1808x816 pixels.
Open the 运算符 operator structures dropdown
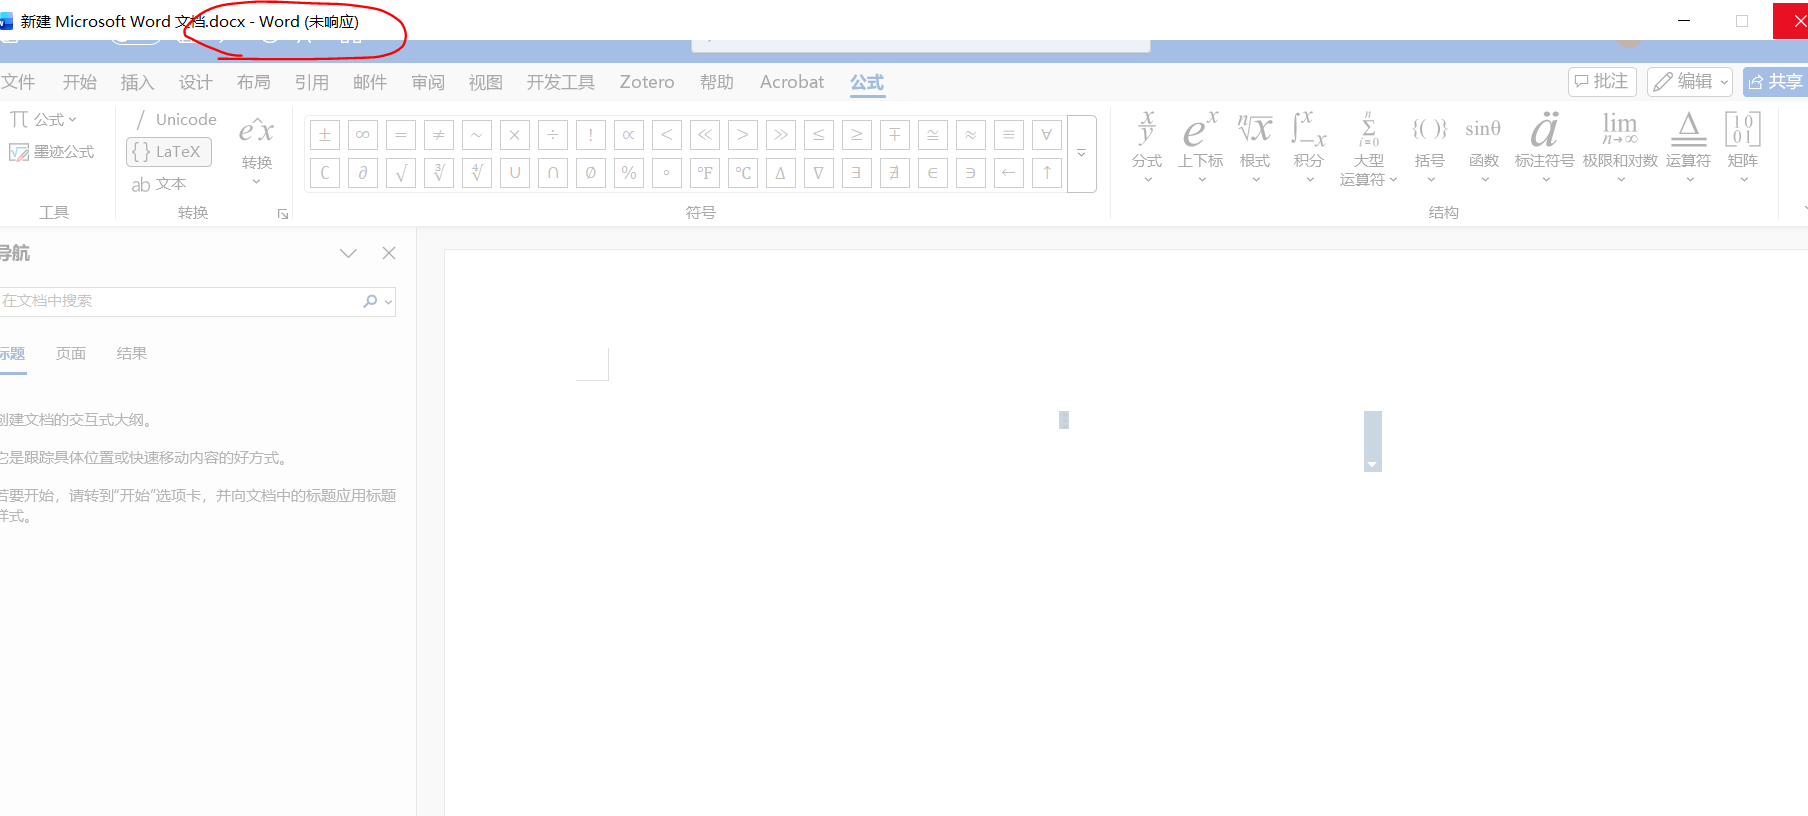point(1688,147)
